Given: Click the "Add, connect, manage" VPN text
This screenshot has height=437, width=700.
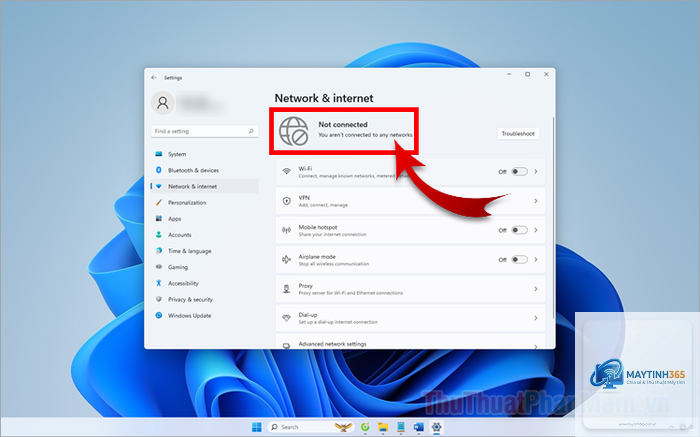Looking at the screenshot, I should tap(323, 205).
